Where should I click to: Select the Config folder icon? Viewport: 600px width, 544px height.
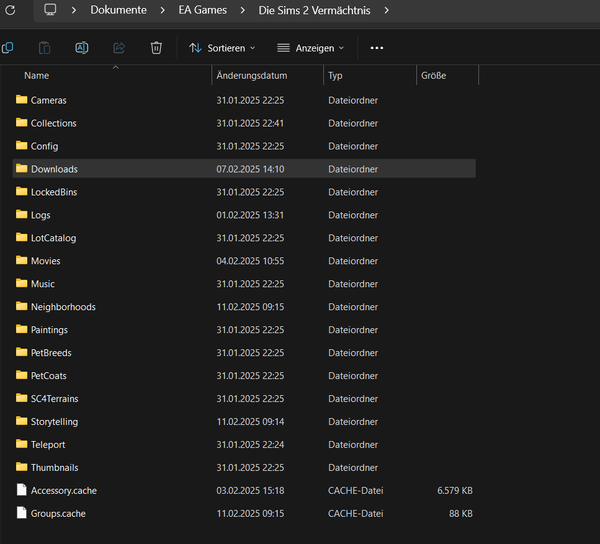point(21,146)
